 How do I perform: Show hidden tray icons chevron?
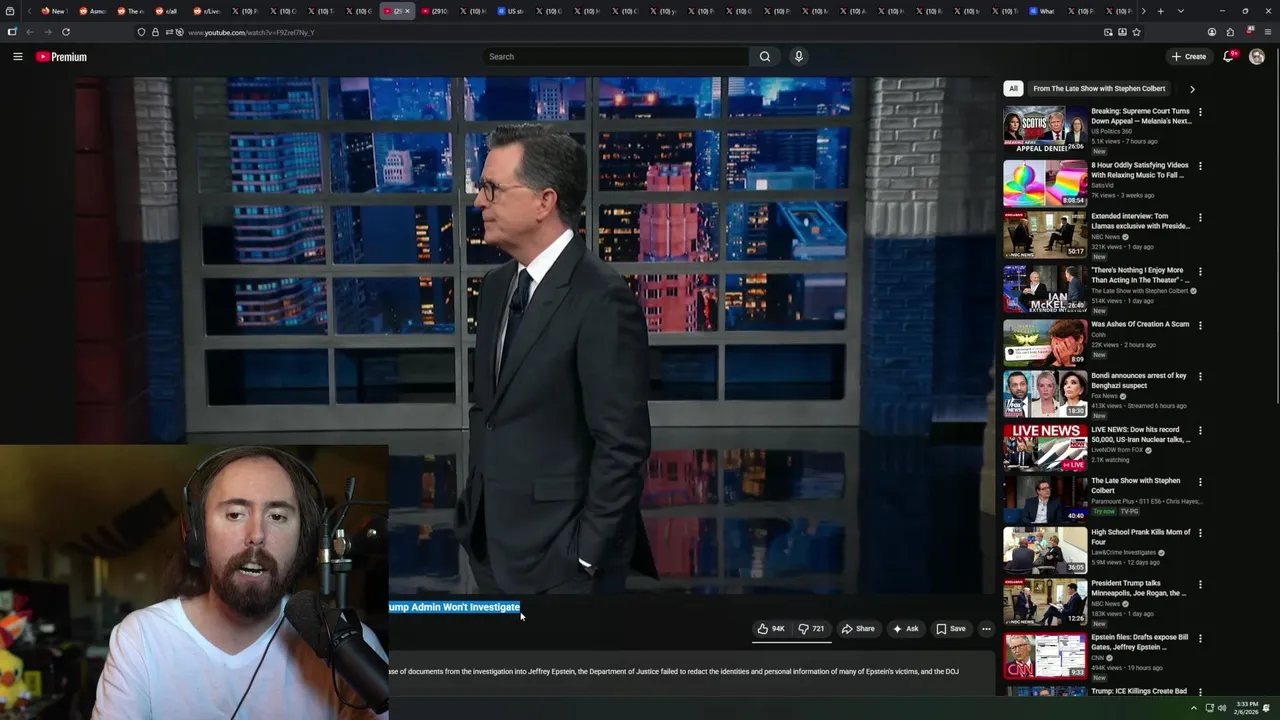[x=1193, y=708]
